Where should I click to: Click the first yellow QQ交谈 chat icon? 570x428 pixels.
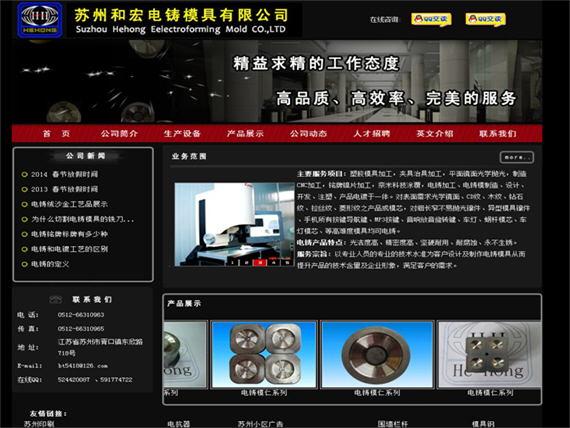431,19
